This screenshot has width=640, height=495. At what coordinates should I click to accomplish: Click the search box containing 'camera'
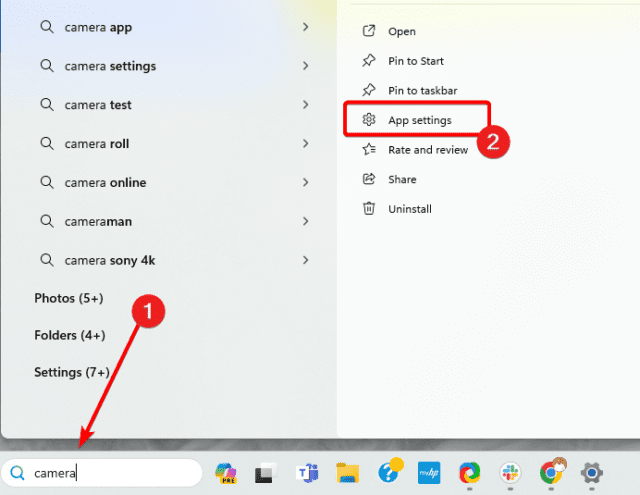[x=110, y=473]
